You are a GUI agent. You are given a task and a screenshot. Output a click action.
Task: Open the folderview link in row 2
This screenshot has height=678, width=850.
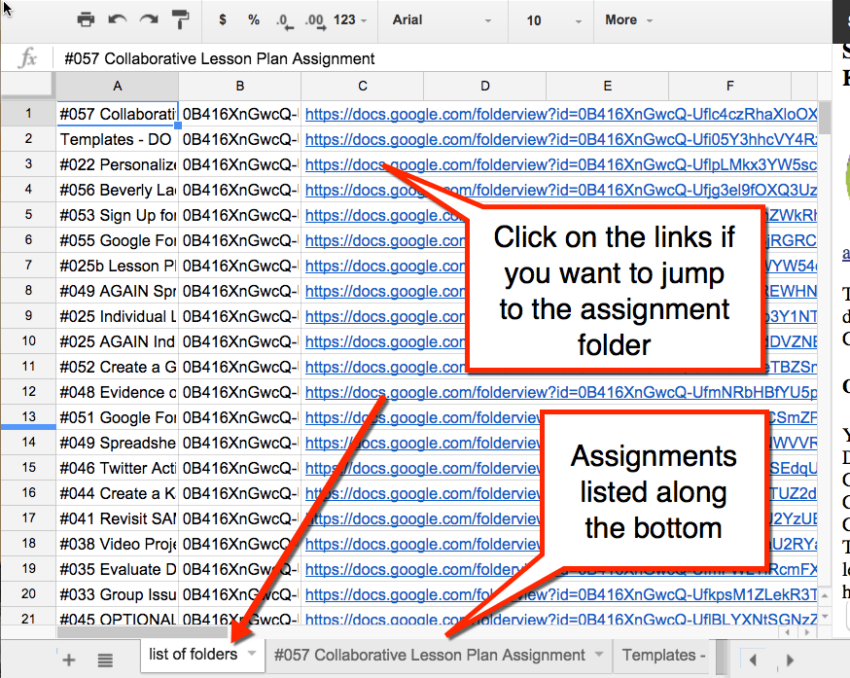(x=561, y=140)
